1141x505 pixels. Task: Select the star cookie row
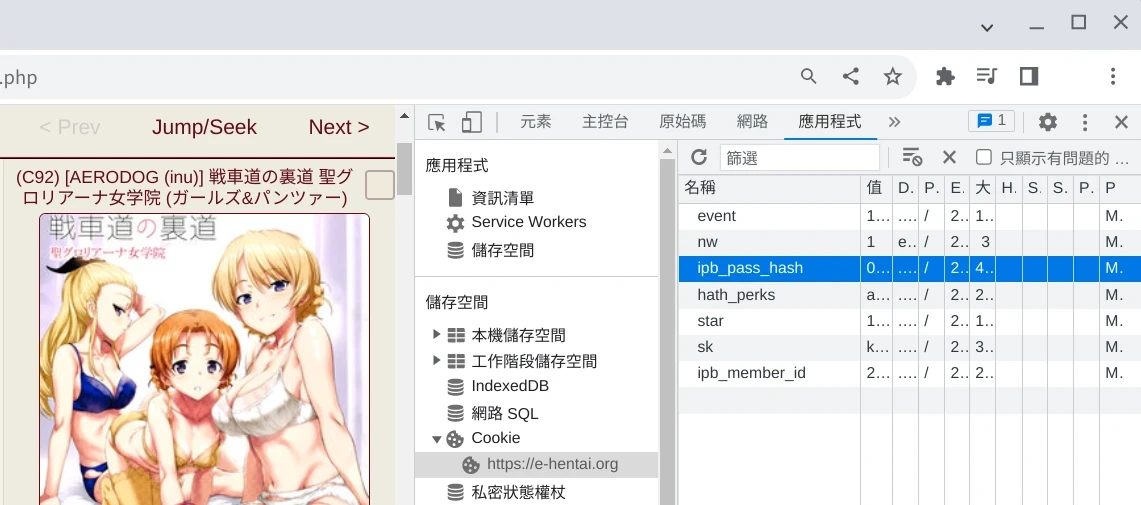[910, 321]
